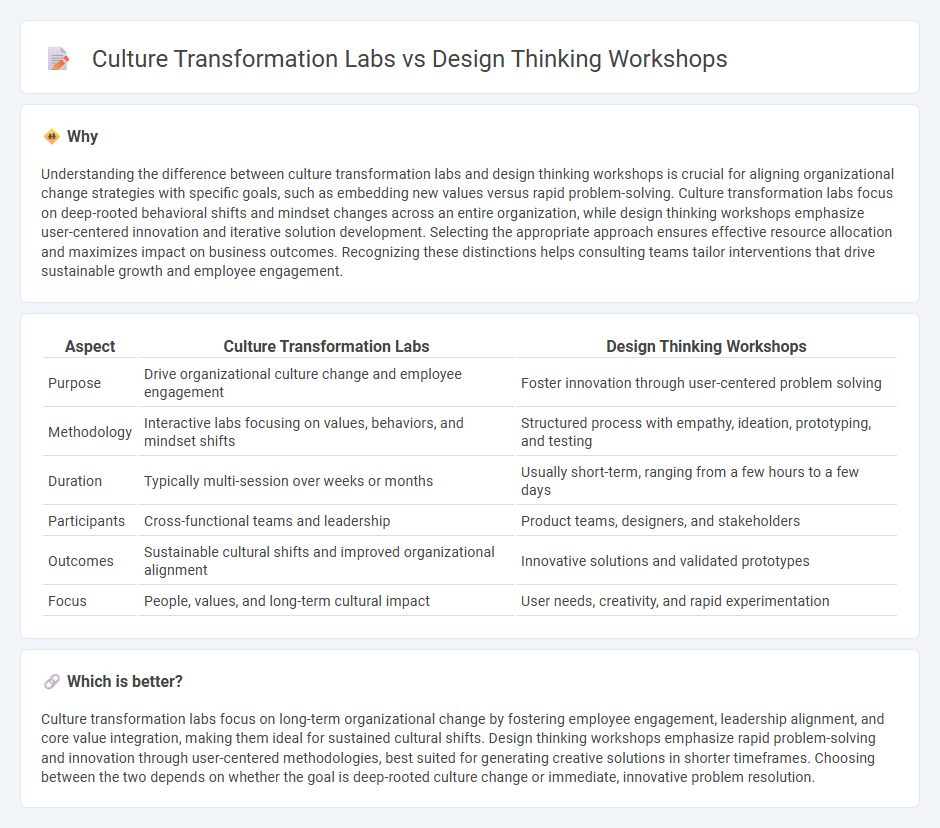
Task: Click the Purpose row label
Action: (74, 383)
